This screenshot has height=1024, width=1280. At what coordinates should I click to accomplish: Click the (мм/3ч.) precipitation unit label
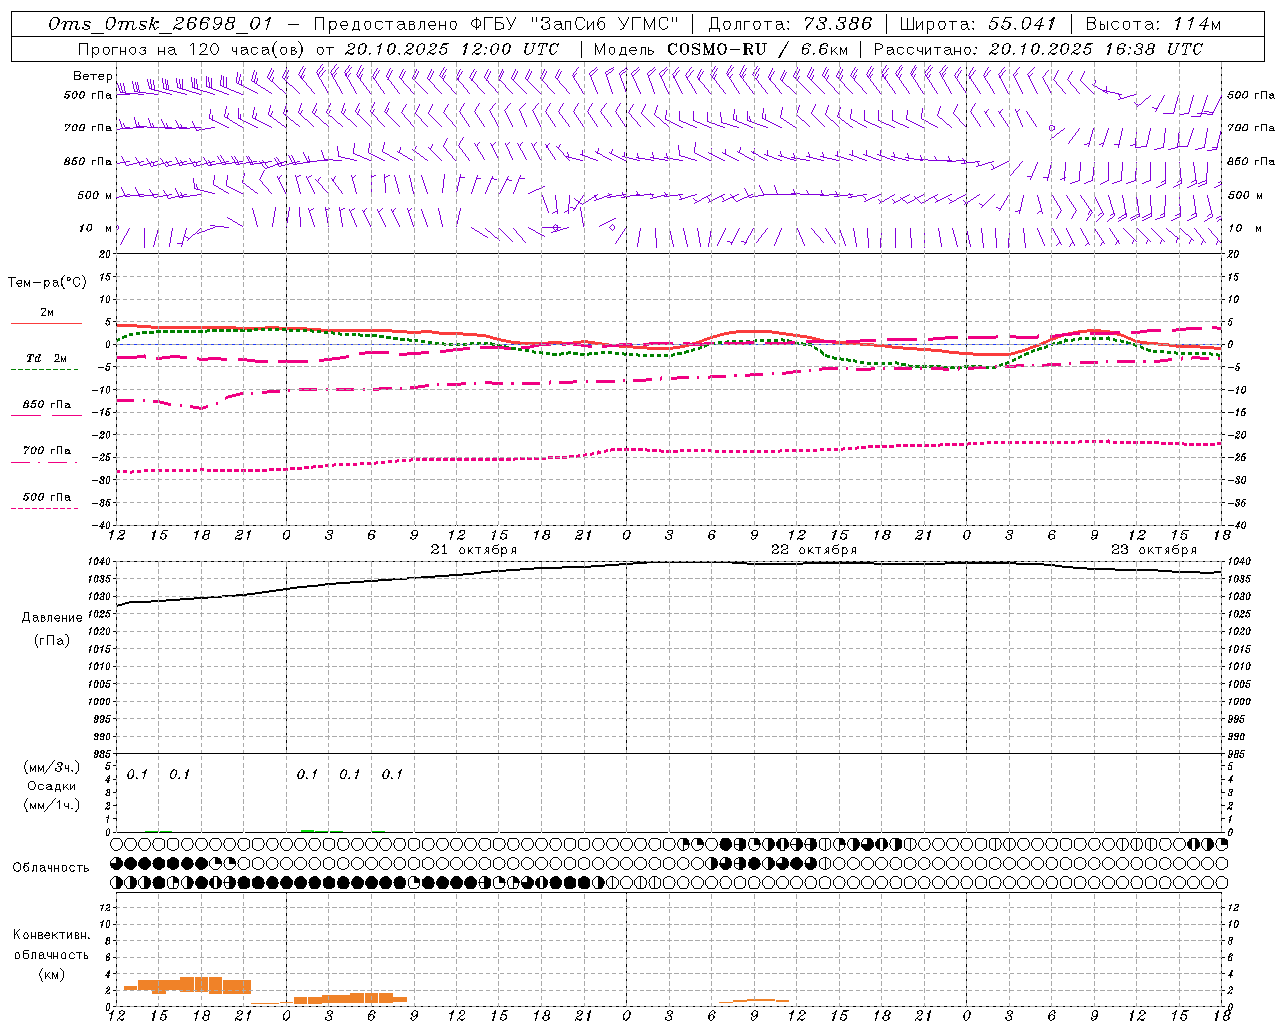click(x=52, y=767)
